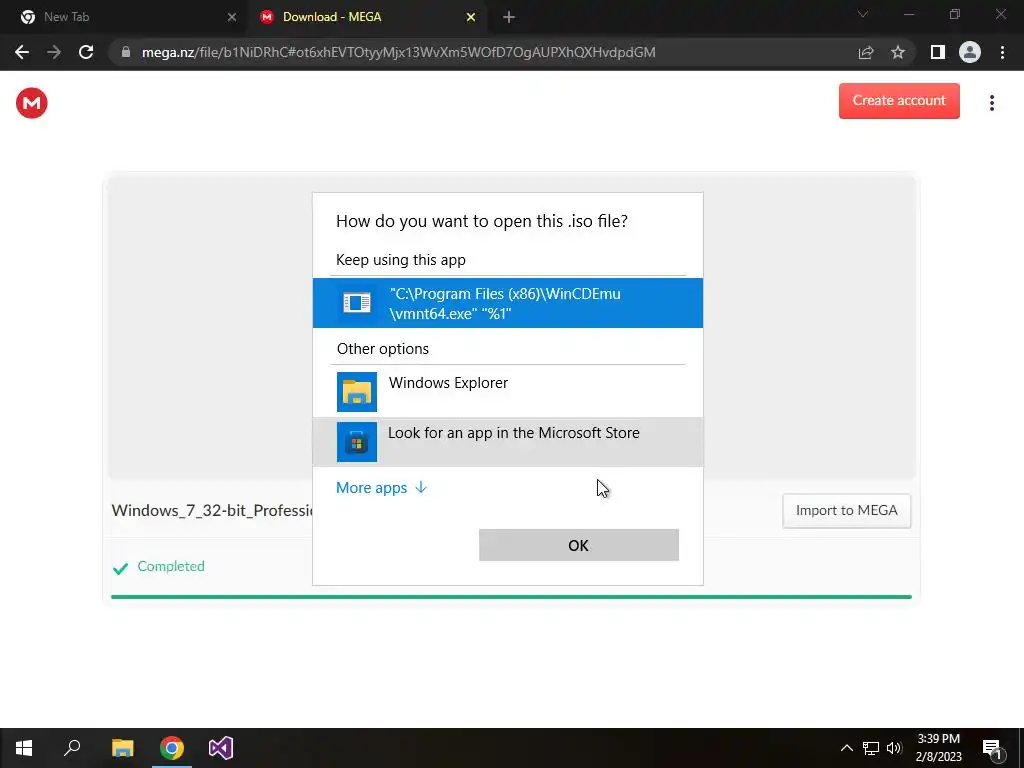Open Visual Studio from taskbar

click(x=221, y=748)
